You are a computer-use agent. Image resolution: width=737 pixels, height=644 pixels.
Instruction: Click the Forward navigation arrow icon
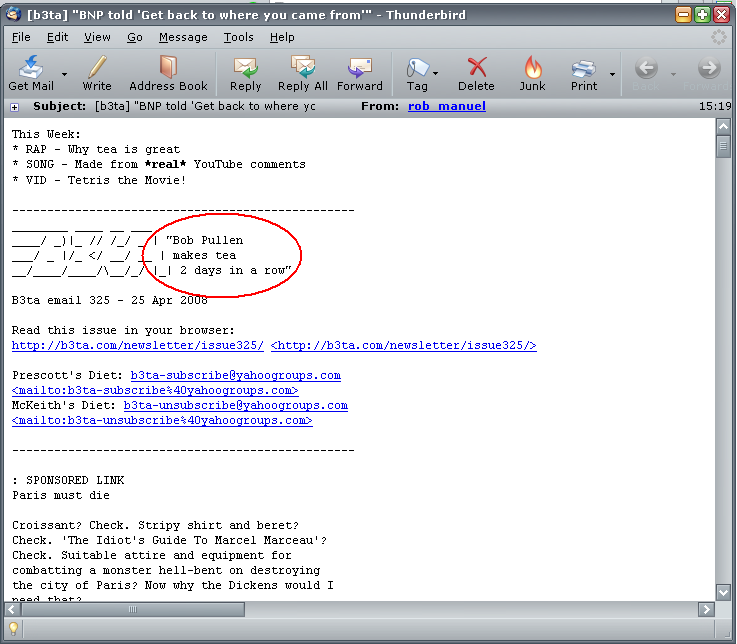pos(709,68)
